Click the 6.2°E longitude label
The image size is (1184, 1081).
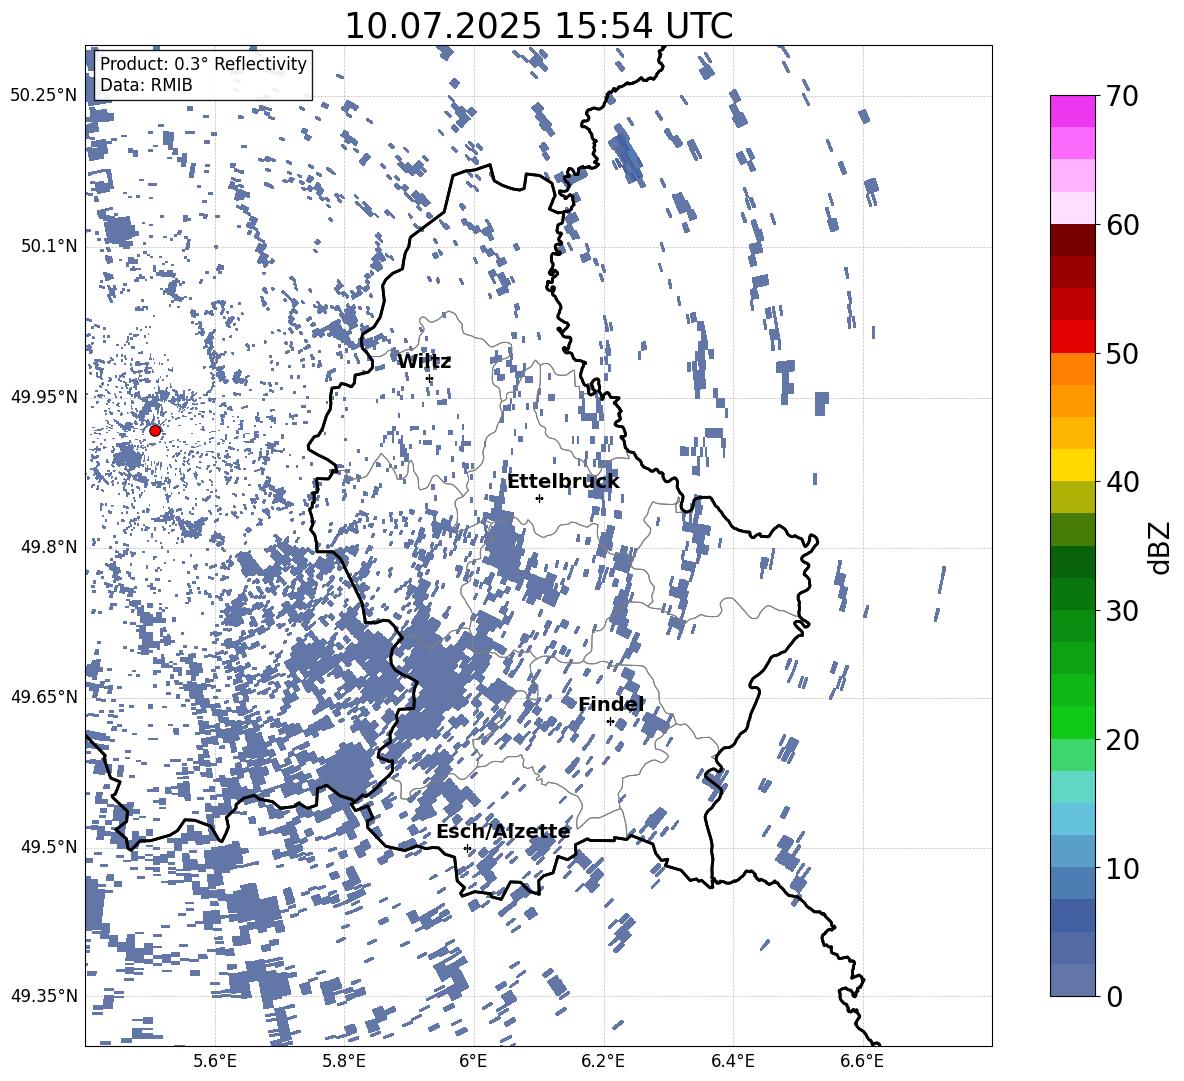click(x=603, y=1061)
